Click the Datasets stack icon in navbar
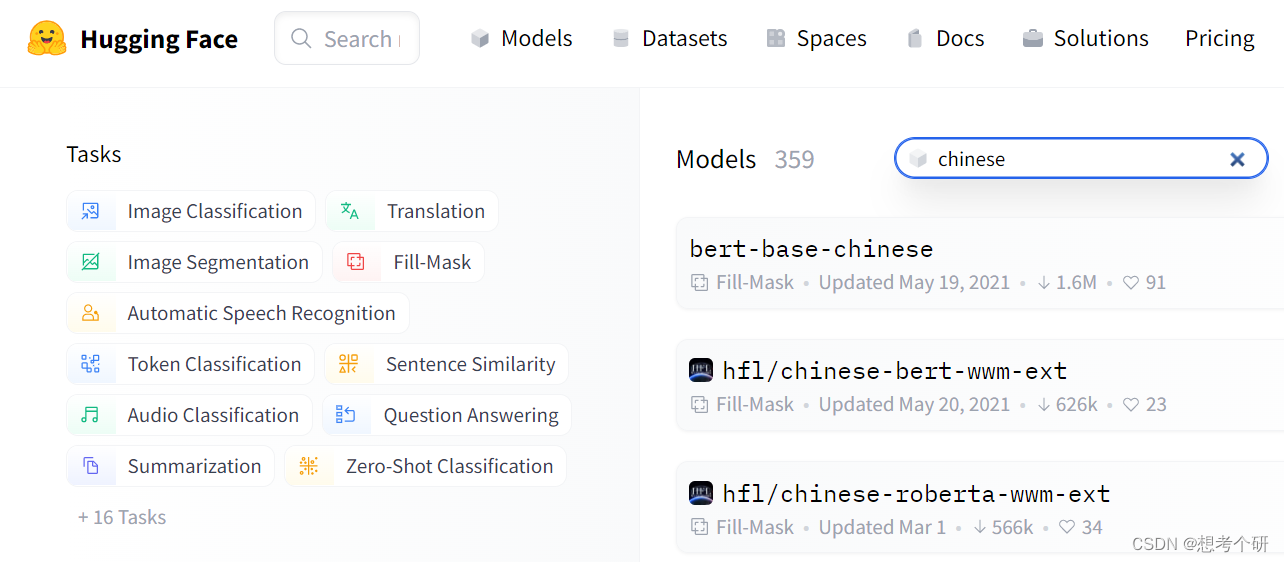1284x562 pixels. [x=621, y=39]
